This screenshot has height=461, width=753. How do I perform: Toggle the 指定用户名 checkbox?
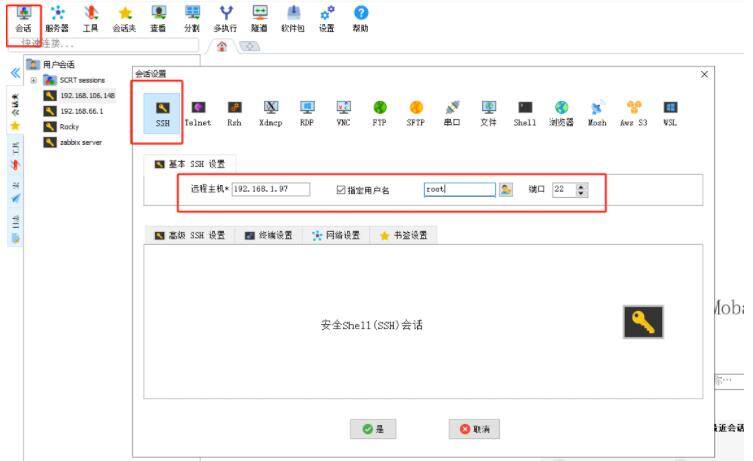click(x=341, y=189)
